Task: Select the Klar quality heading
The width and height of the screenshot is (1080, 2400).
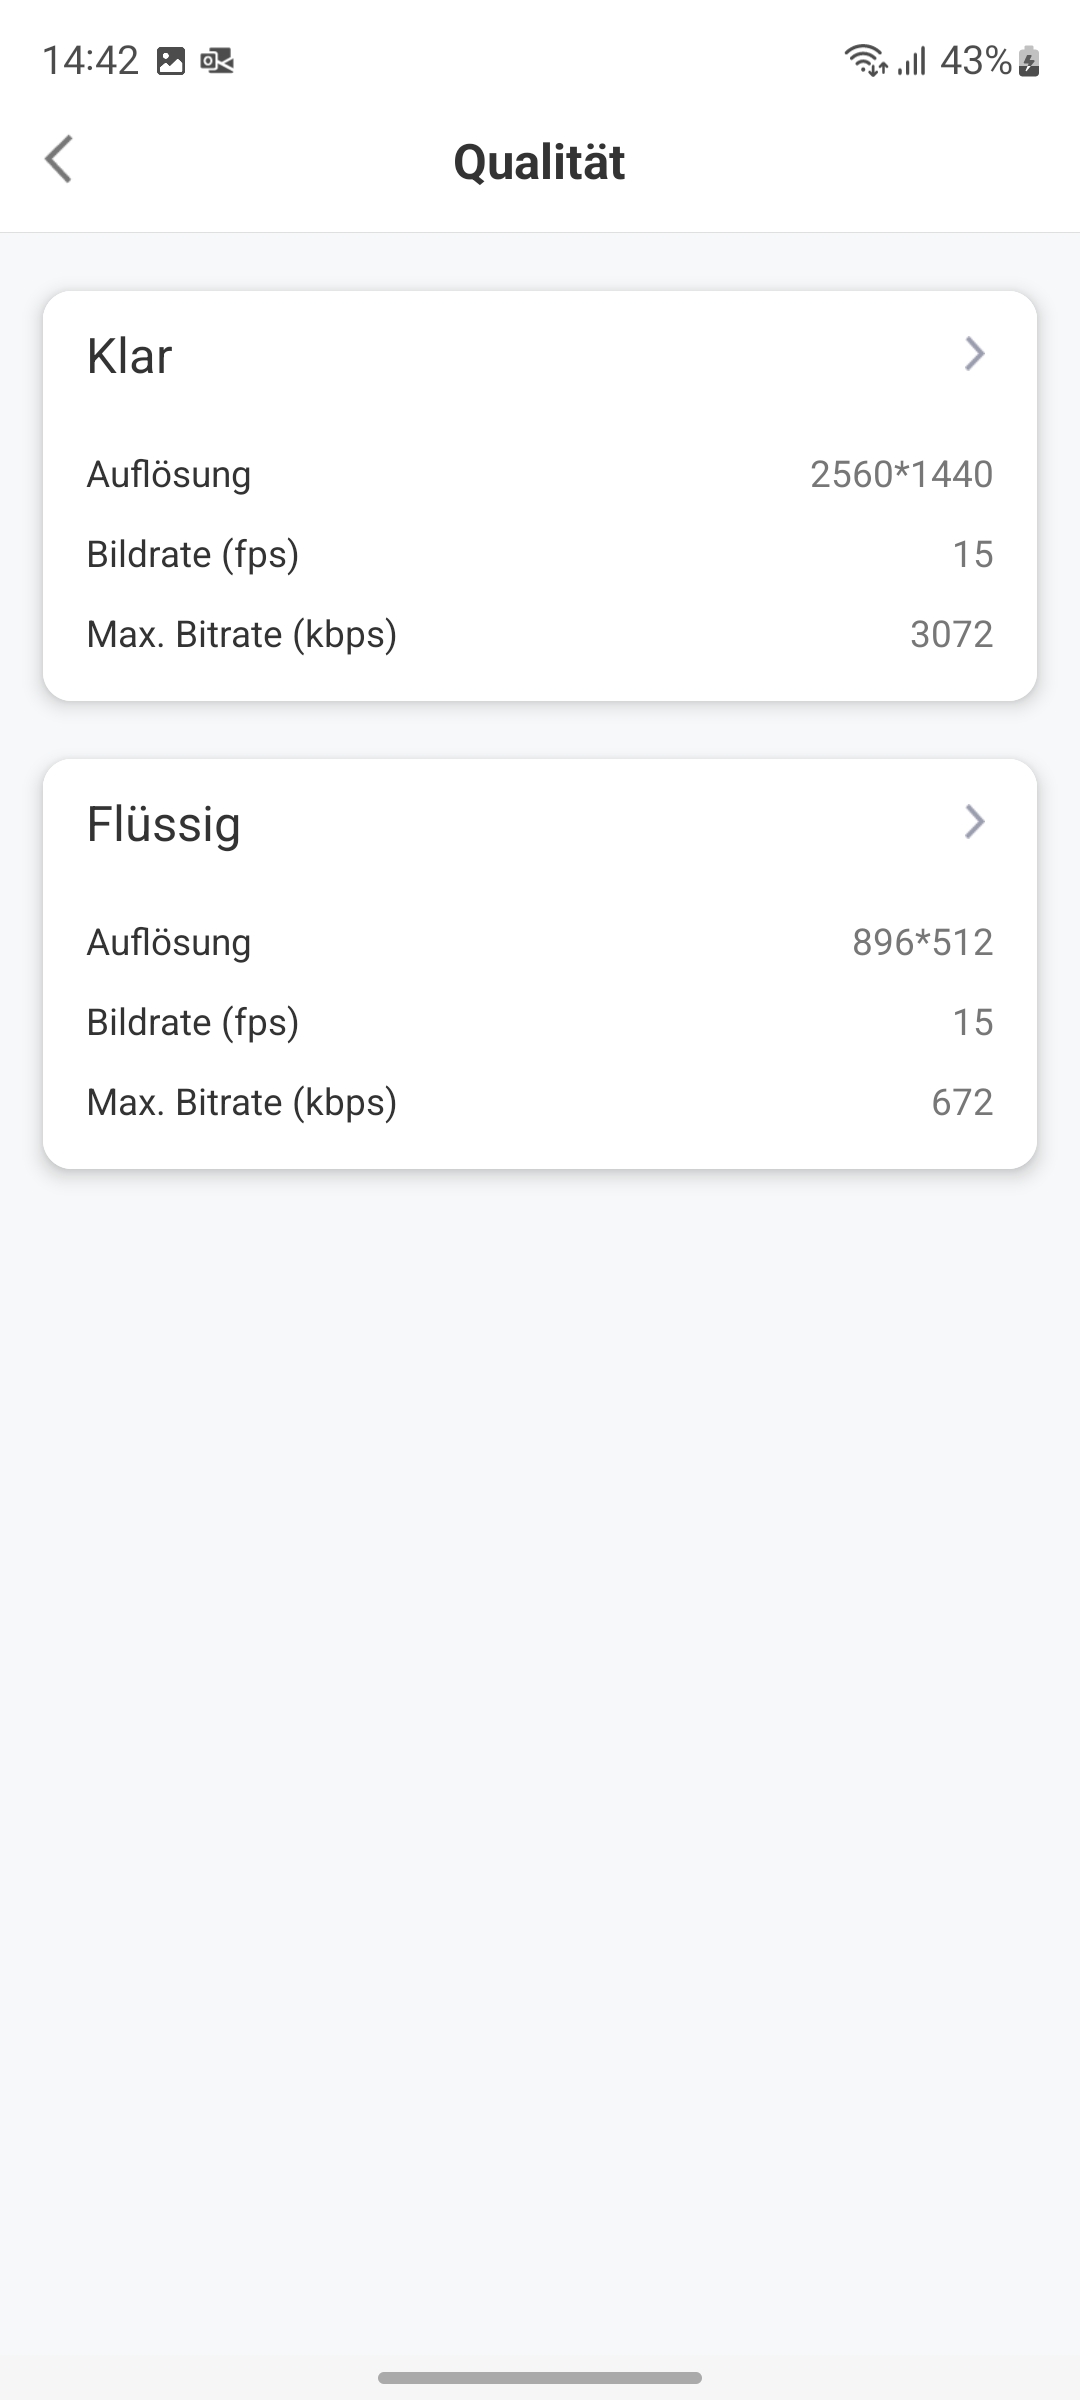Action: 130,356
